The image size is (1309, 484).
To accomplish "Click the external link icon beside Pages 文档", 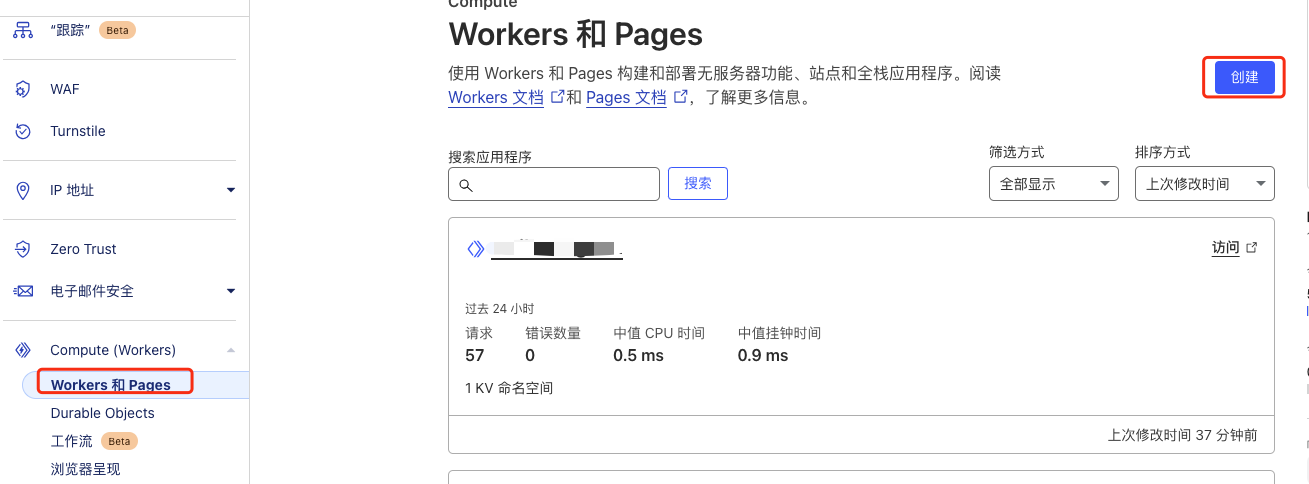I will point(681,97).
